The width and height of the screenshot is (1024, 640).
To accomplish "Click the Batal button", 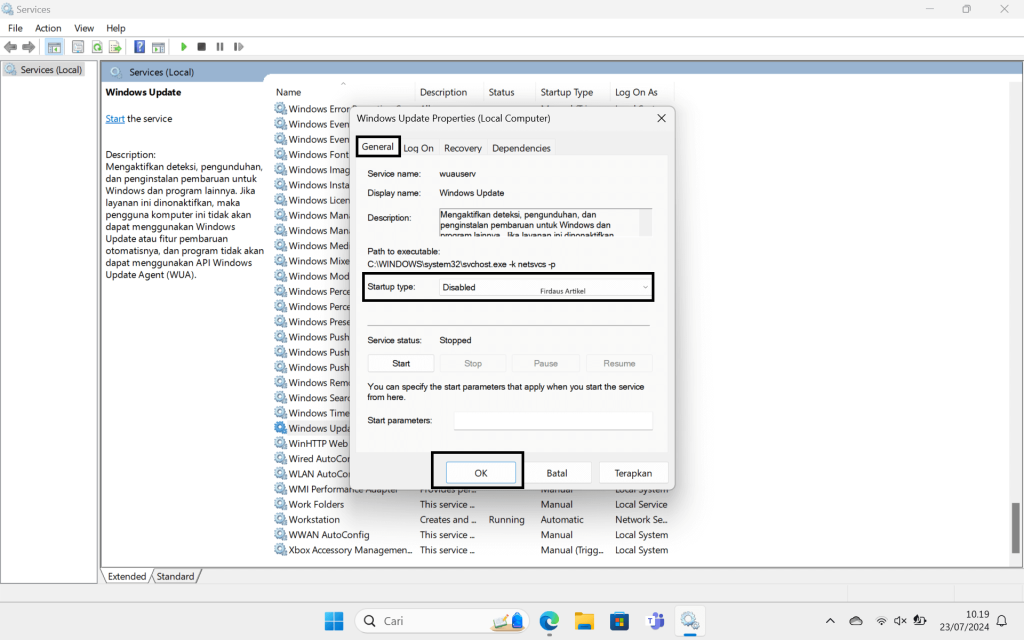I will [x=556, y=473].
